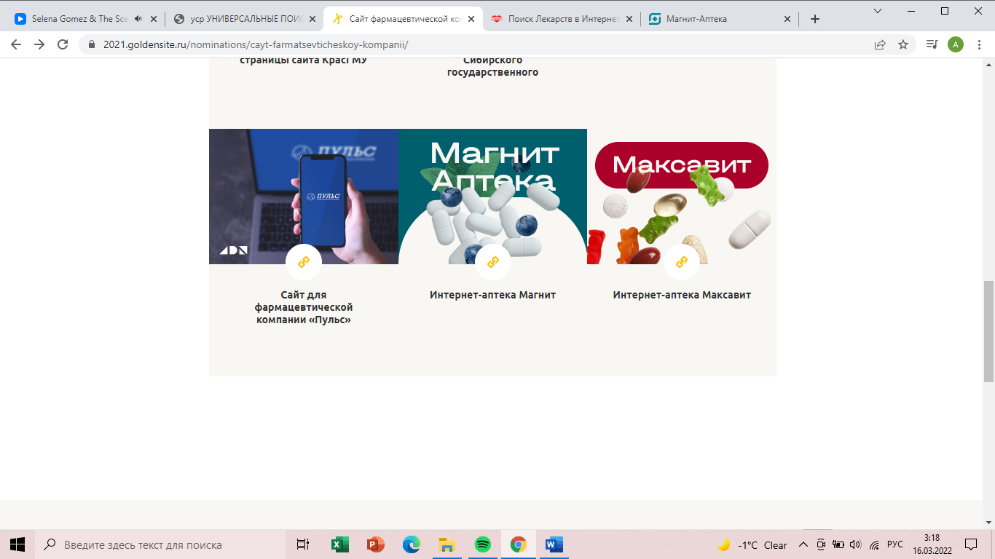The height and width of the screenshot is (559, 995).
Task: Open the media control icon in toolbar
Action: point(932,44)
